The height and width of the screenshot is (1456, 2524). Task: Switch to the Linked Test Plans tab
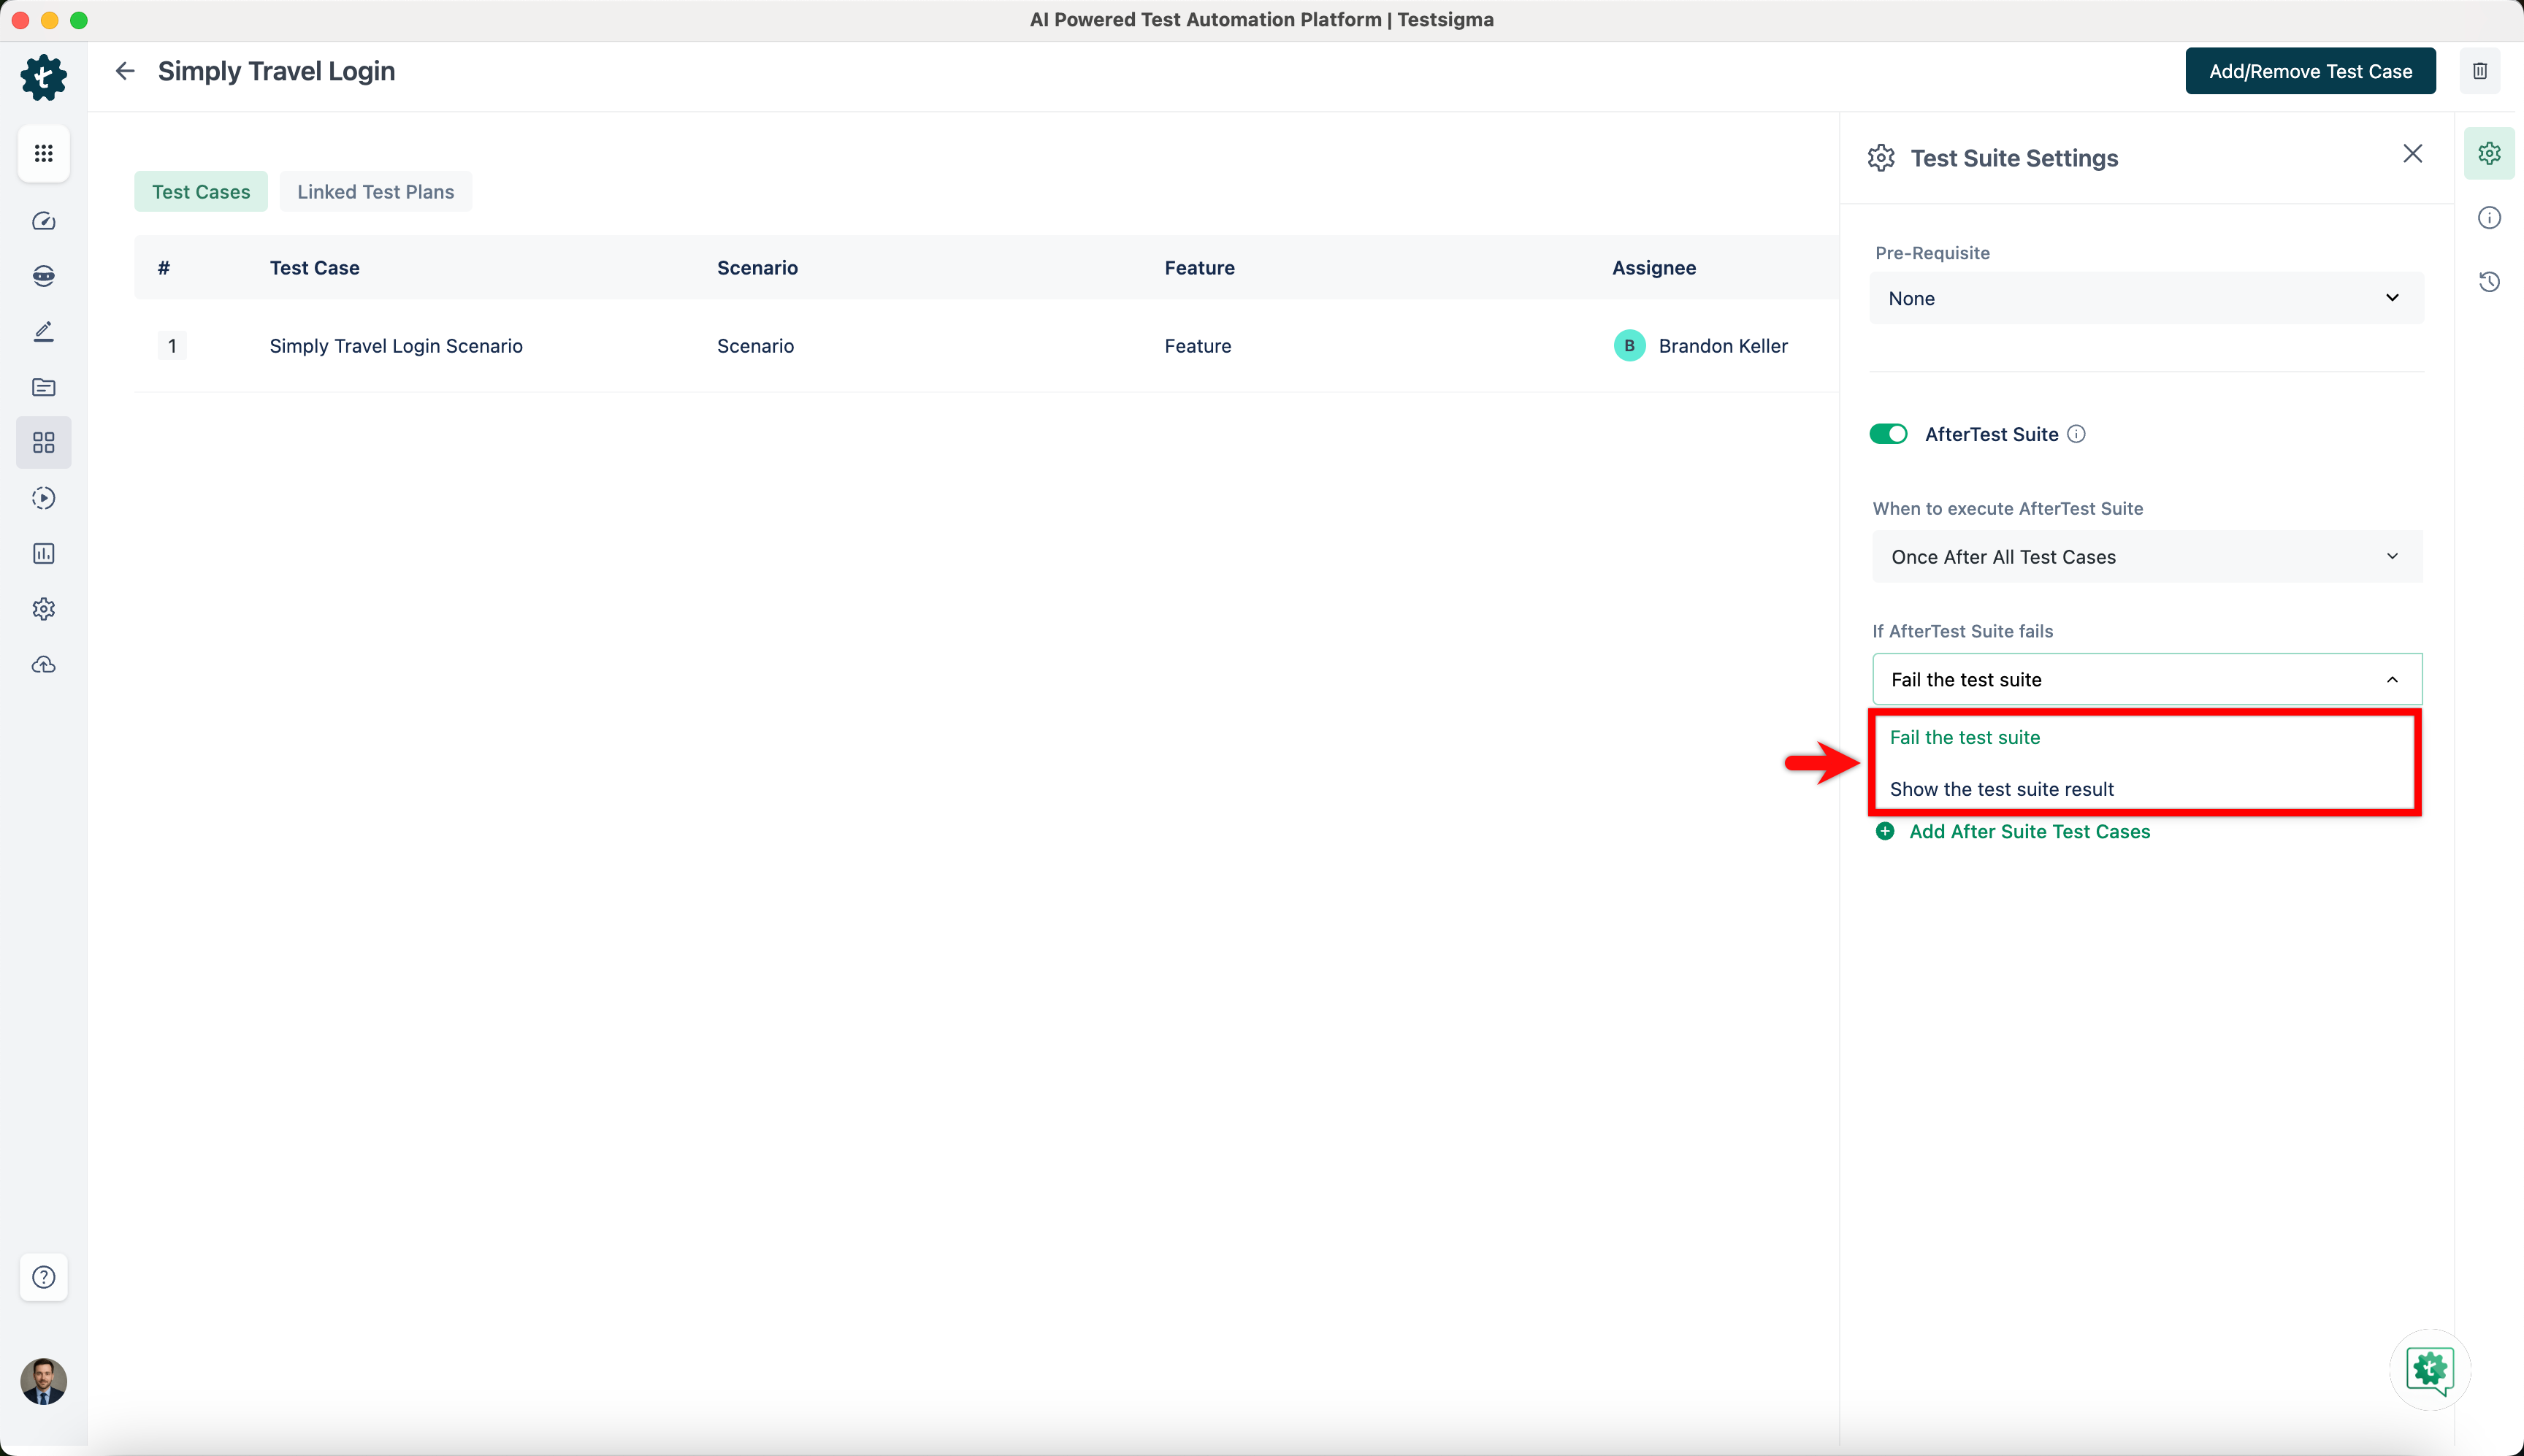[x=375, y=192]
